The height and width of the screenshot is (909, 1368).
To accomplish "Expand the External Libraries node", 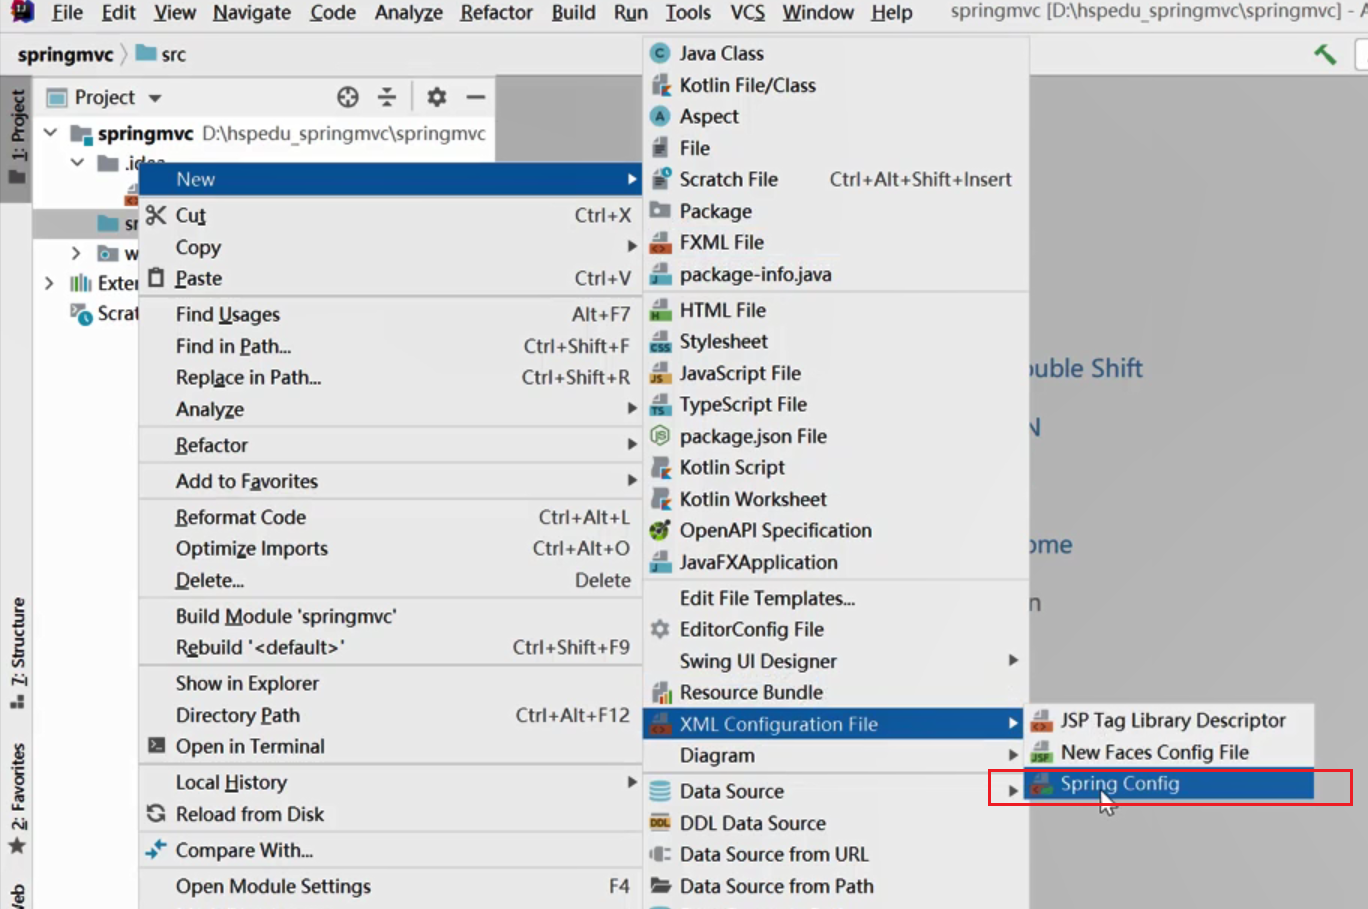I will click(49, 283).
